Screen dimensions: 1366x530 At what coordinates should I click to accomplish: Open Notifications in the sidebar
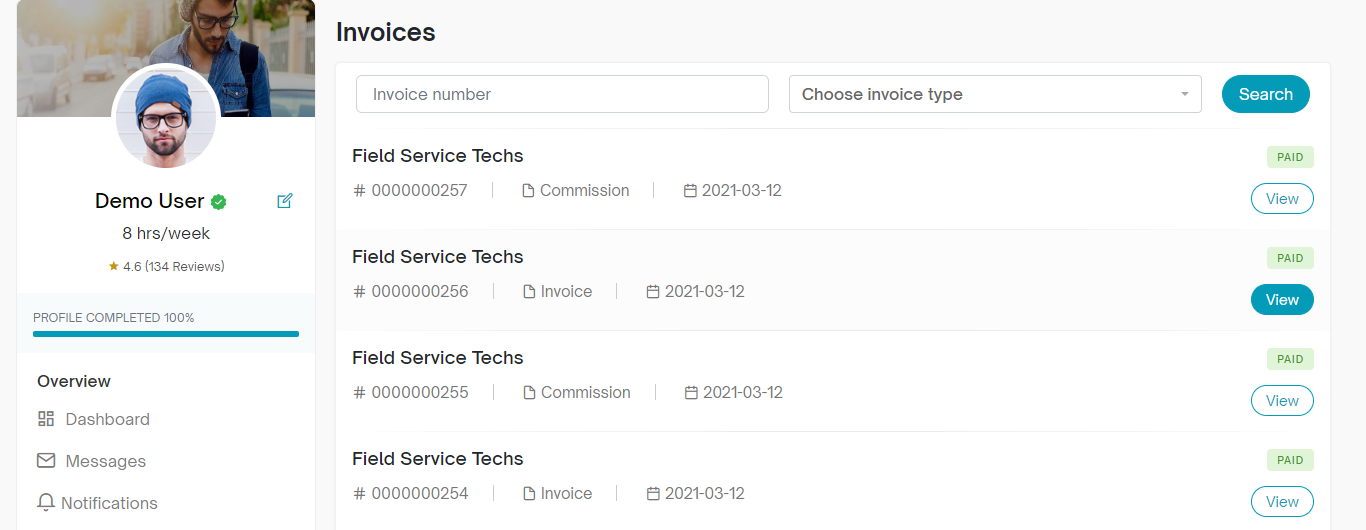tap(109, 503)
